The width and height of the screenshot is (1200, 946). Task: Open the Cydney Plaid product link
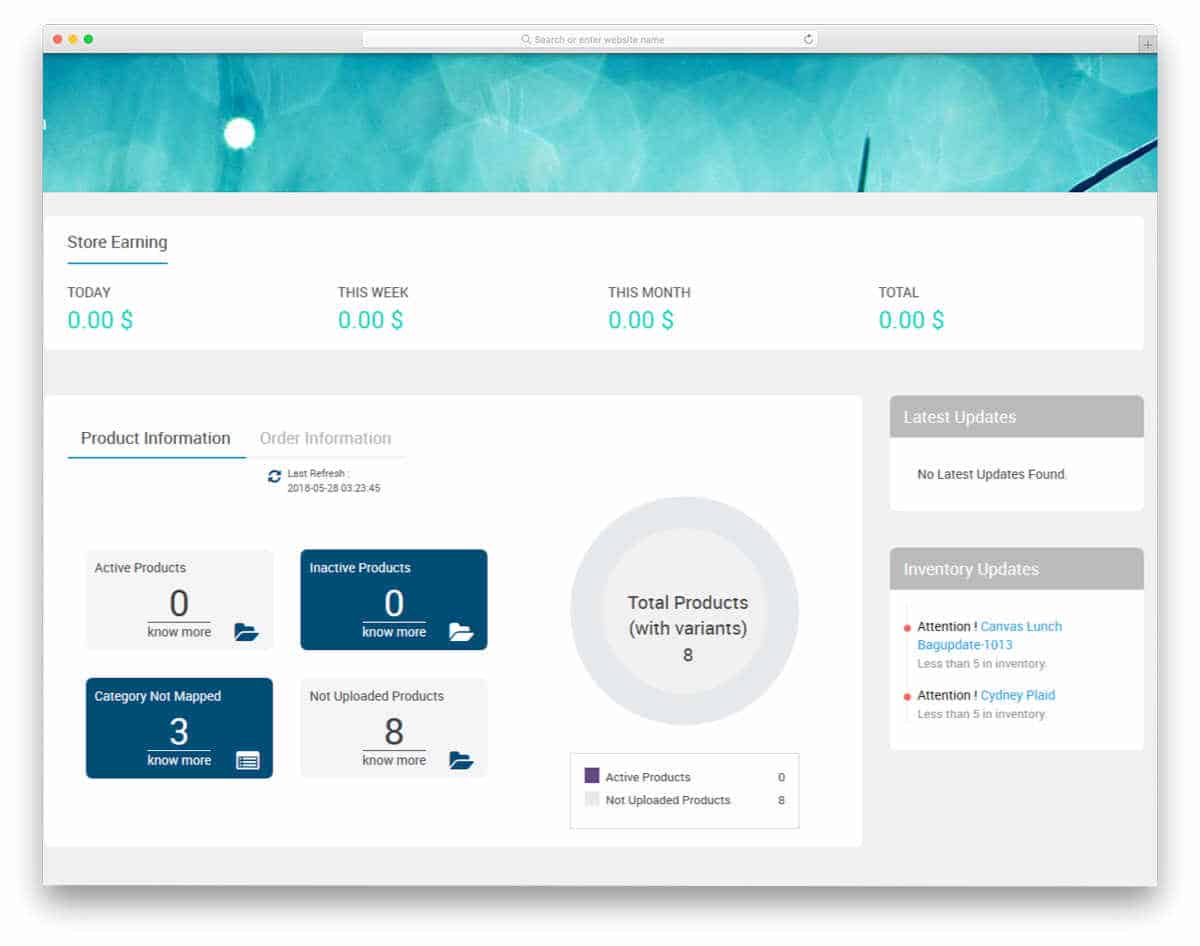click(1017, 695)
